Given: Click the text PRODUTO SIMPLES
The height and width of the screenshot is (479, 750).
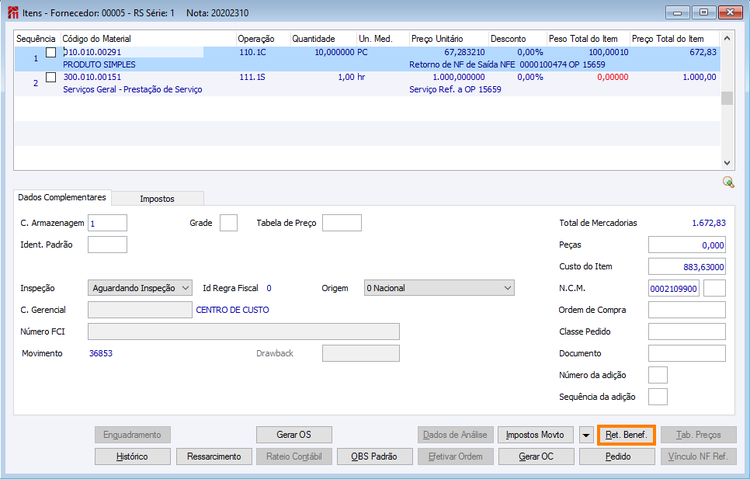Looking at the screenshot, I should tap(99, 65).
